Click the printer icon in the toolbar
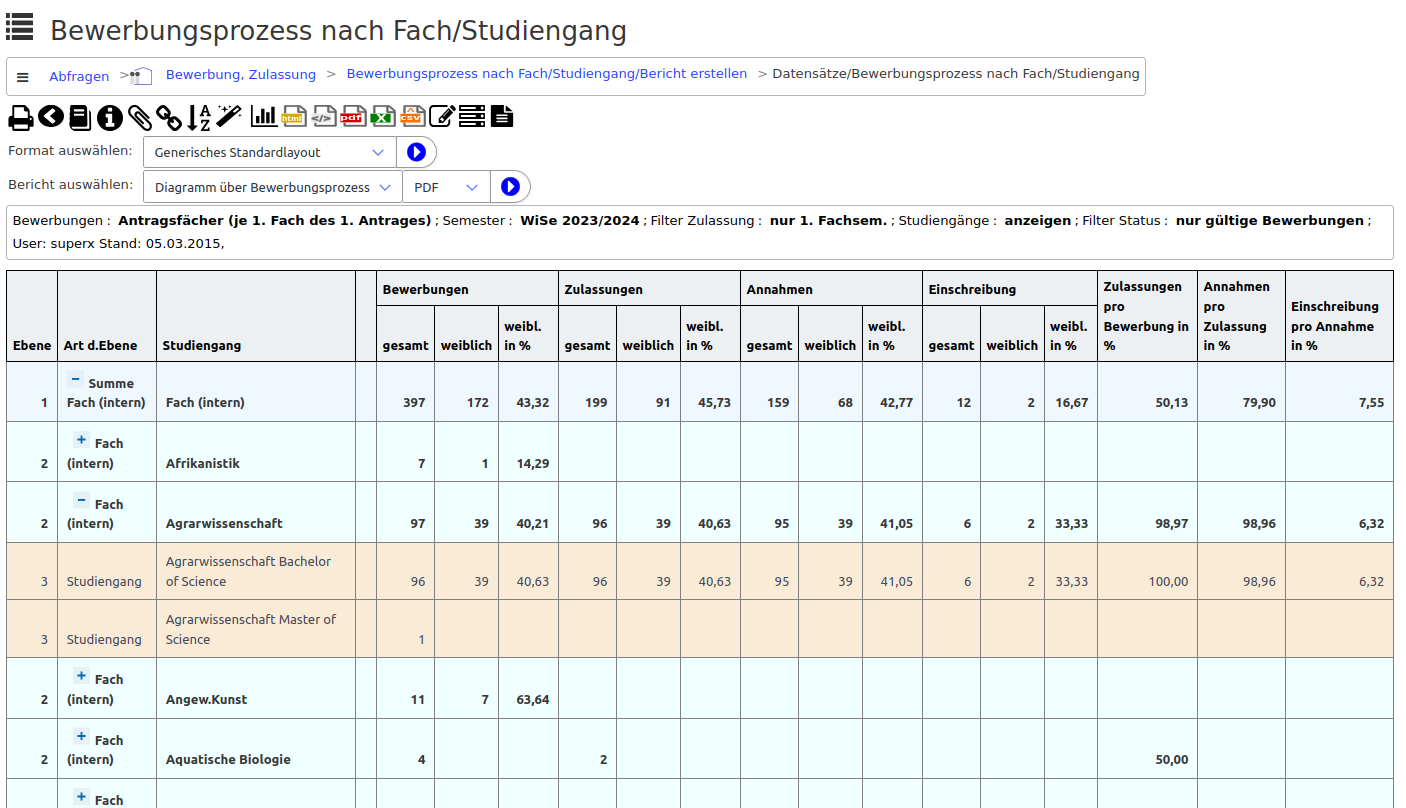1406x808 pixels. click(x=21, y=117)
